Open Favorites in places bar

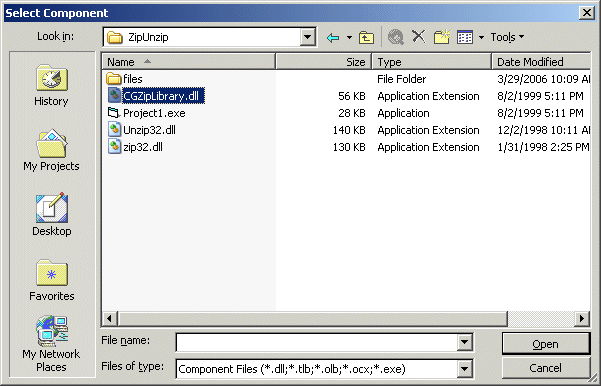[x=51, y=280]
